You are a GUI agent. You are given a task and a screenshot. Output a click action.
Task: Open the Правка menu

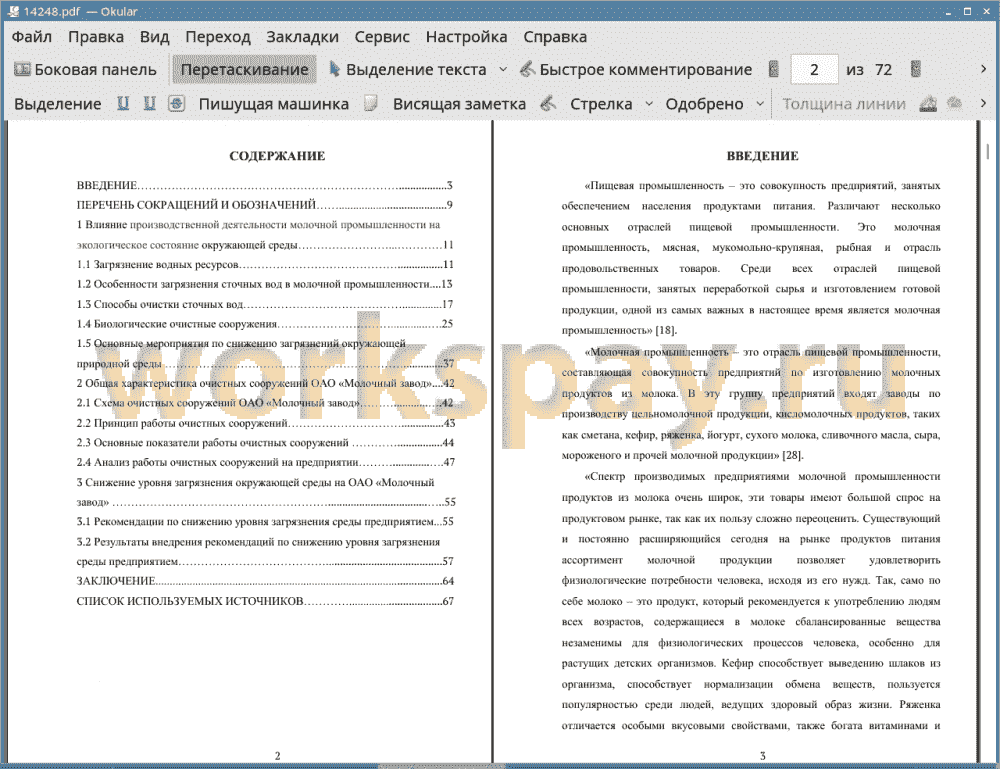point(96,37)
